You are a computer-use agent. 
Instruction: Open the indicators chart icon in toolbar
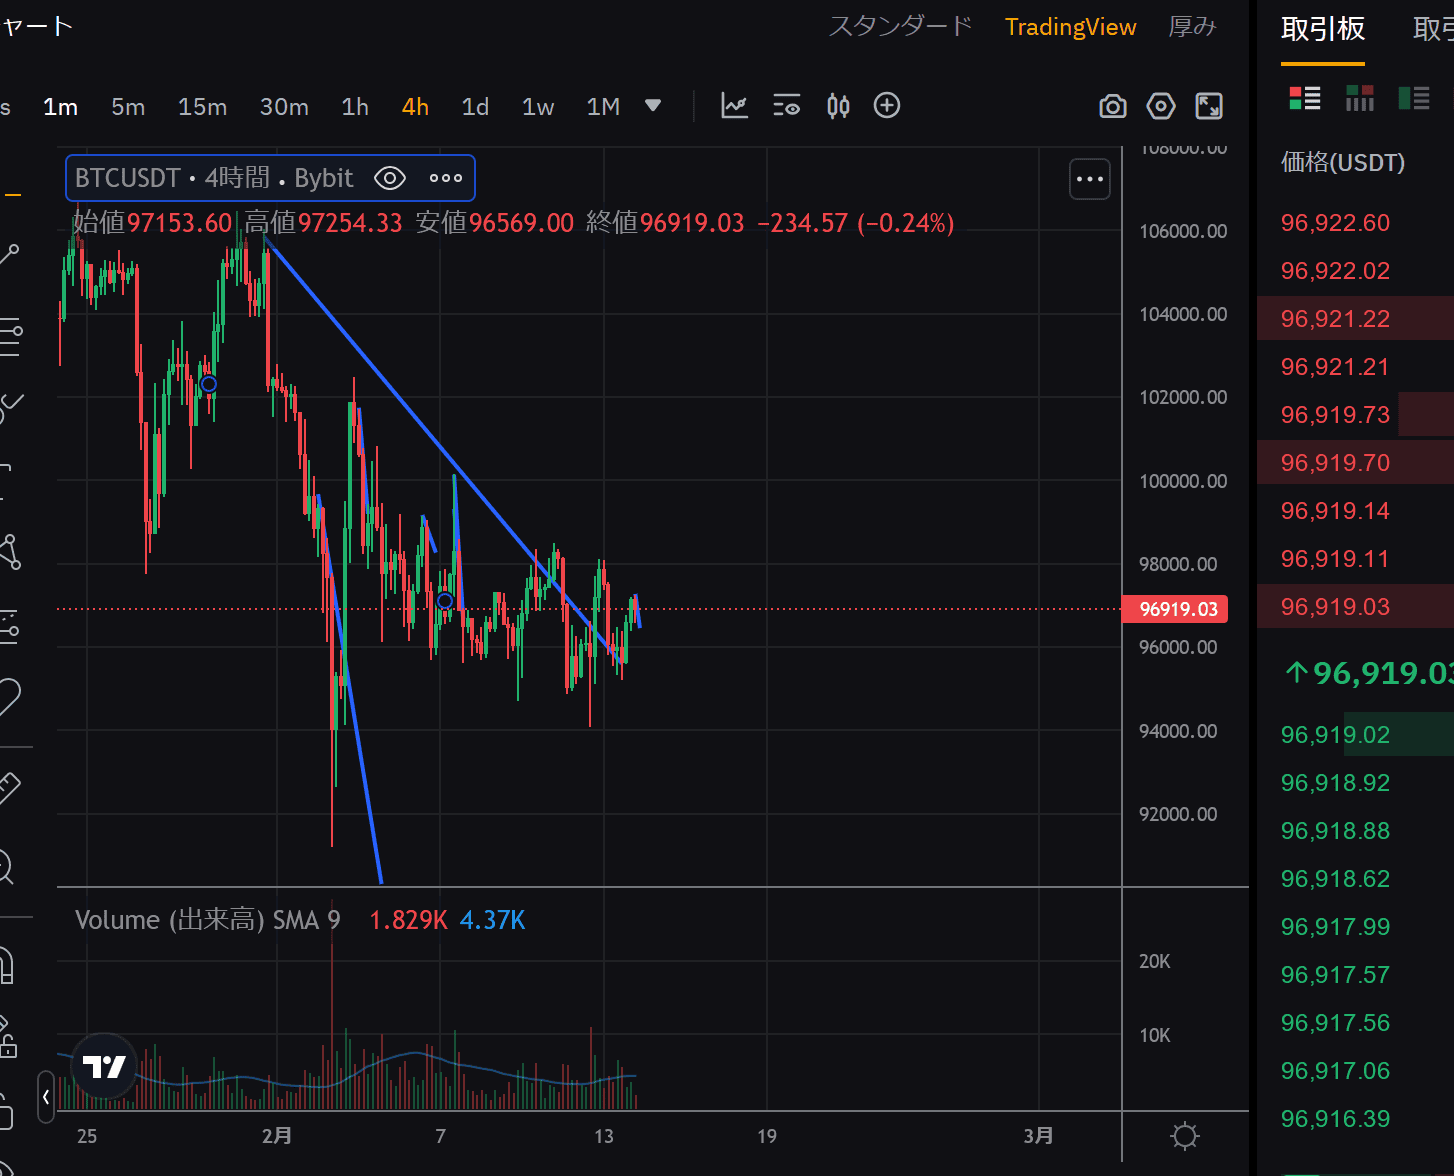click(x=734, y=106)
